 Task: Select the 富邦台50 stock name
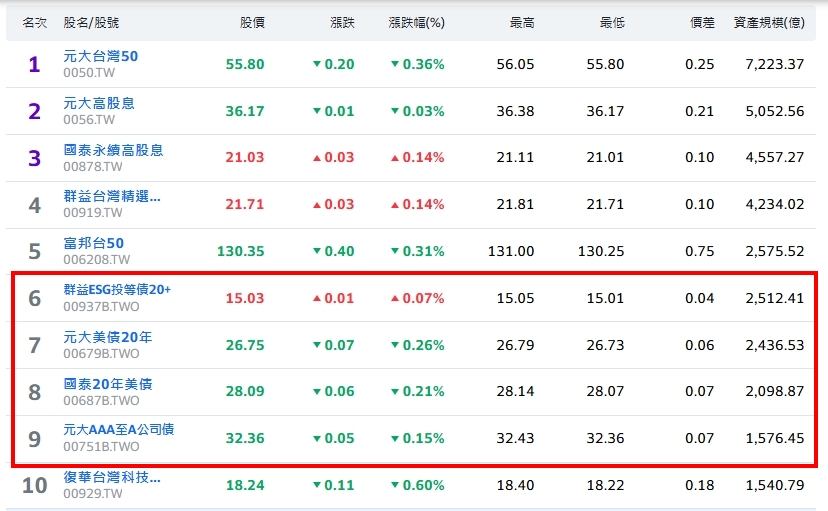click(93, 243)
